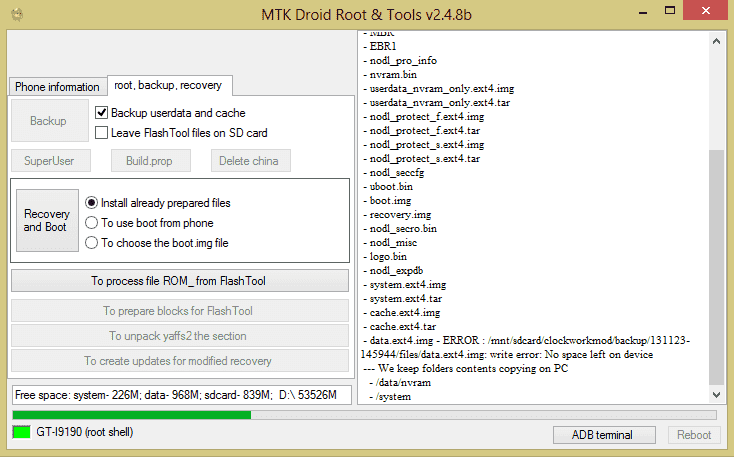This screenshot has width=734, height=457.
Task: Click the log scrollbar up arrow
Action: (716, 41)
